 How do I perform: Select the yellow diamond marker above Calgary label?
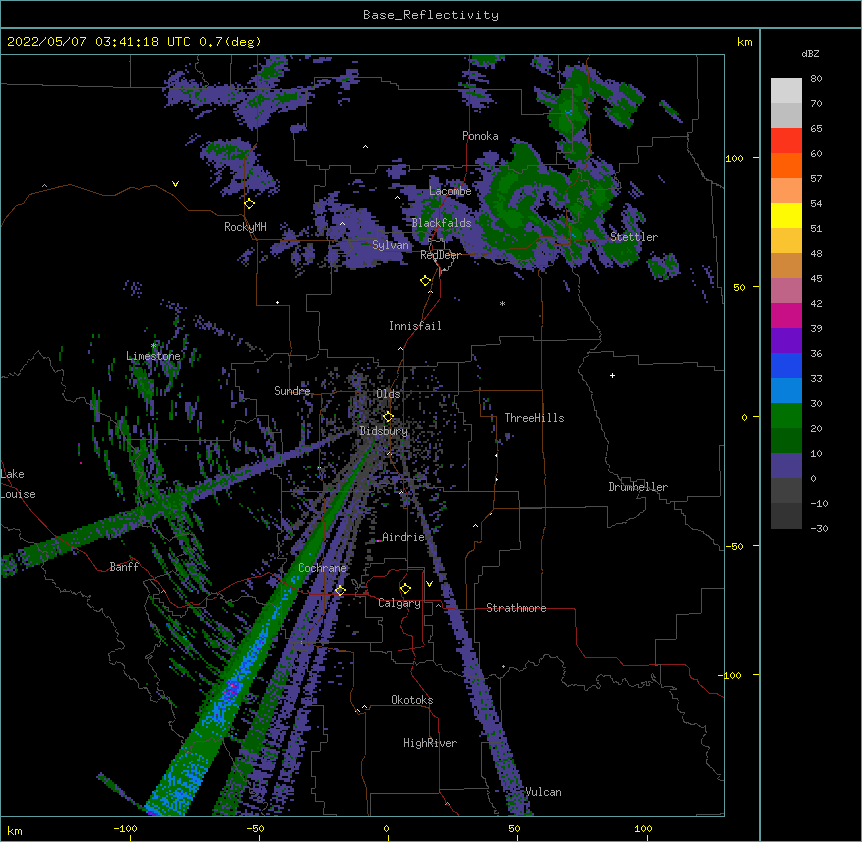coord(405,589)
